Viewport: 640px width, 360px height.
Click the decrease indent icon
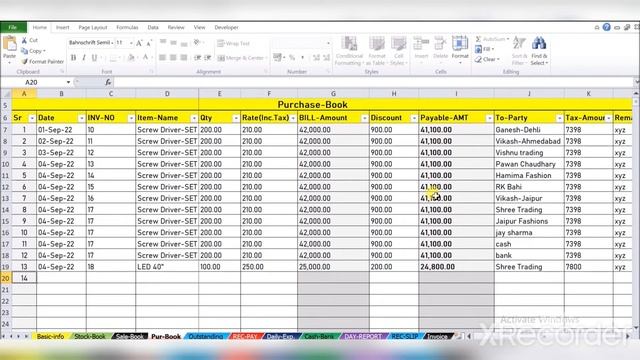[x=198, y=58]
